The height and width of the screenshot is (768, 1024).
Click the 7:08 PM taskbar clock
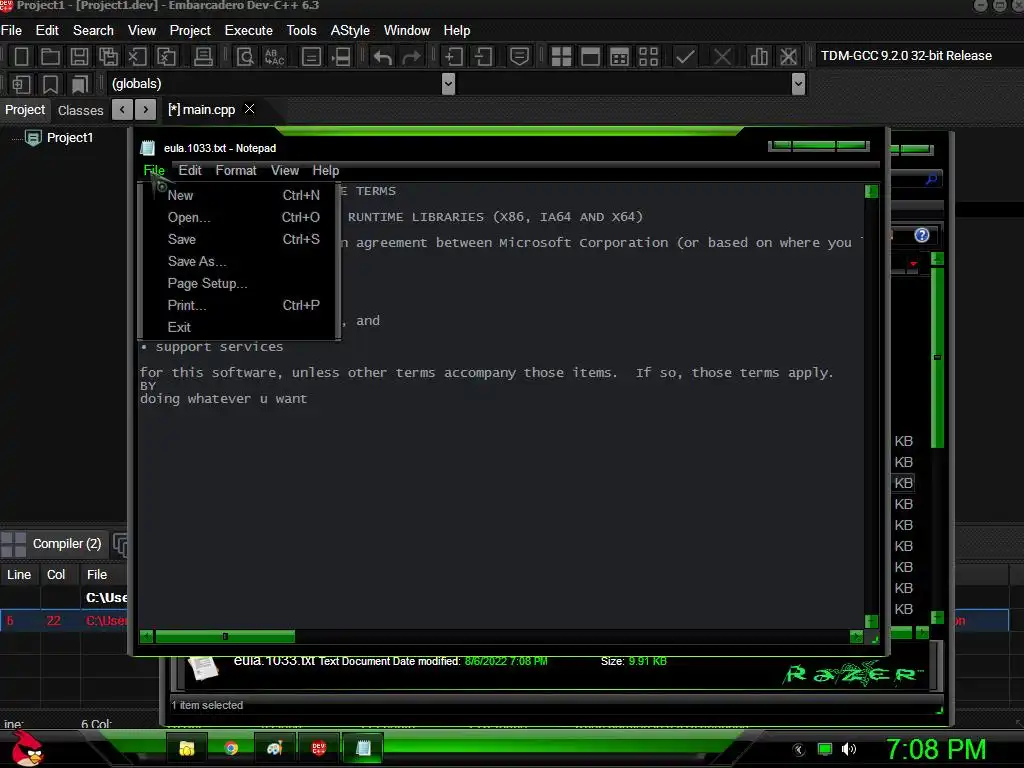[936, 749]
